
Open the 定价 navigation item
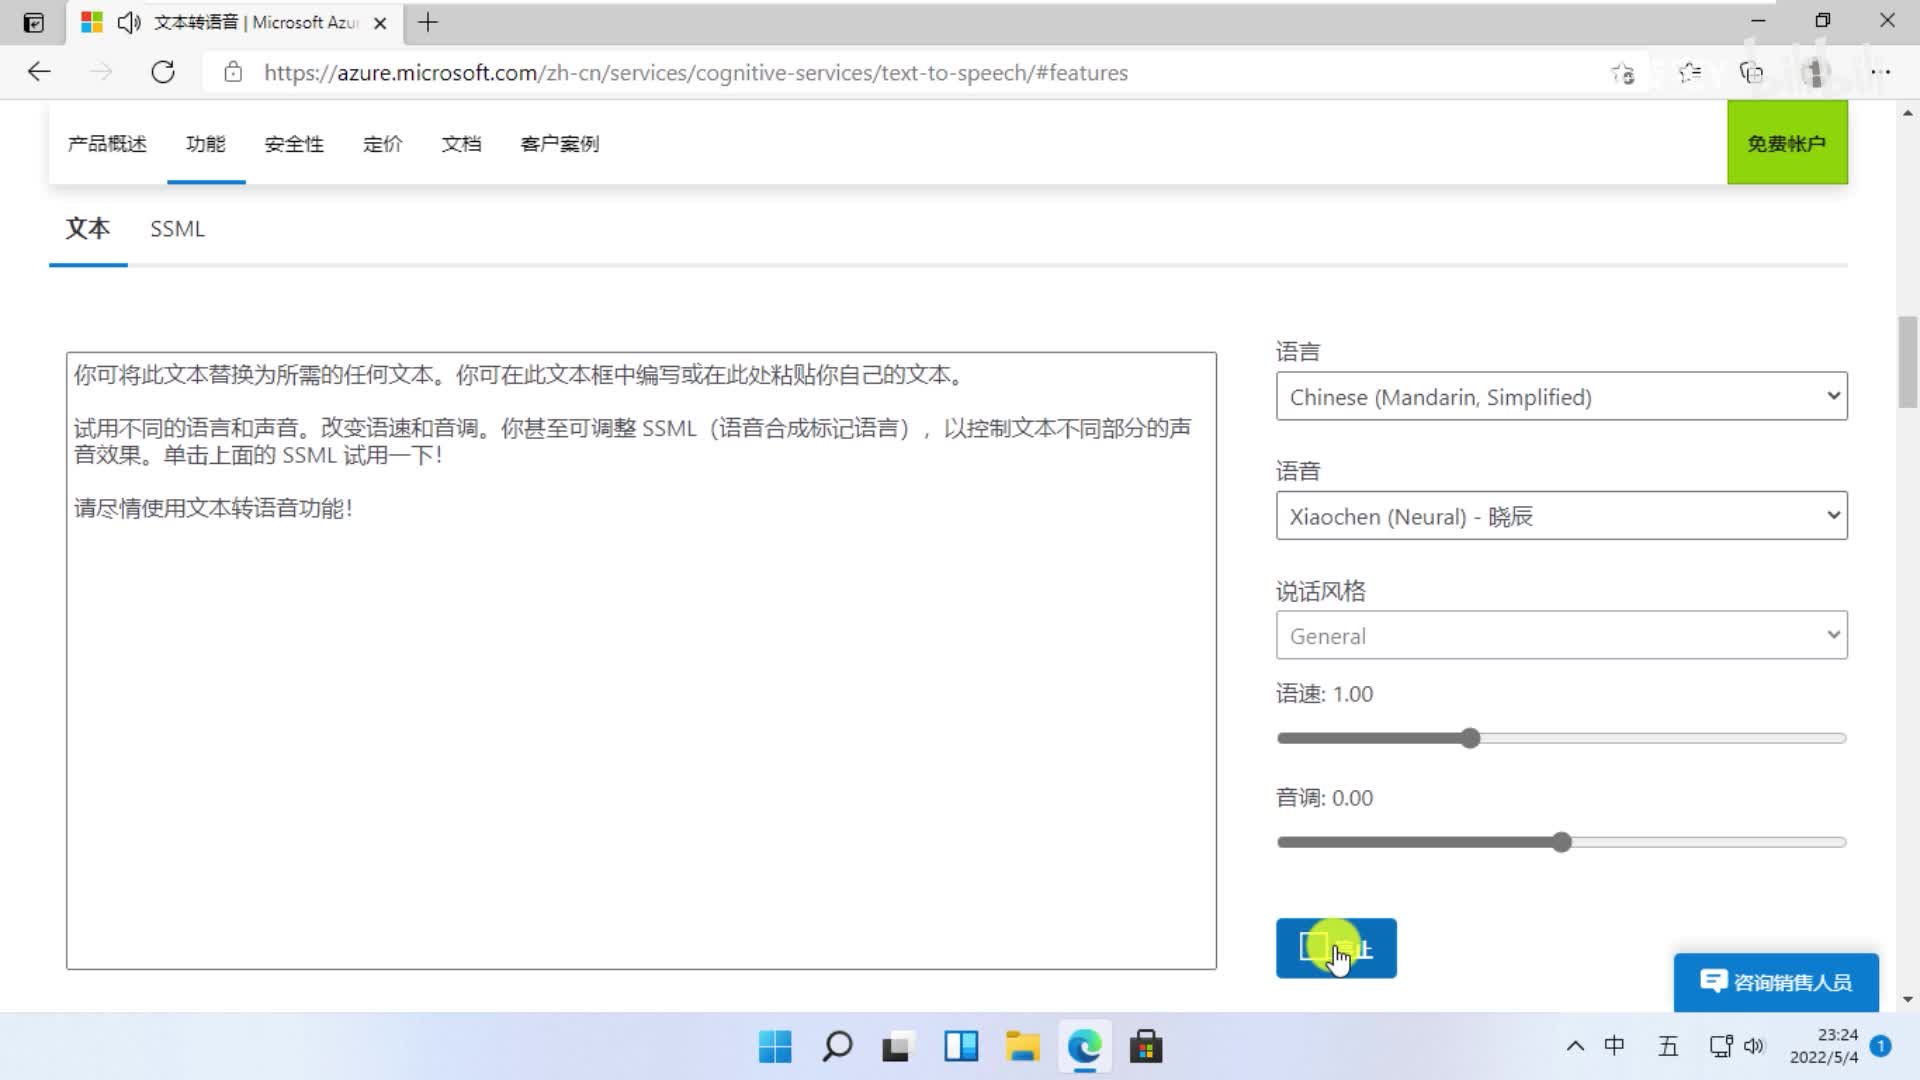click(x=382, y=144)
